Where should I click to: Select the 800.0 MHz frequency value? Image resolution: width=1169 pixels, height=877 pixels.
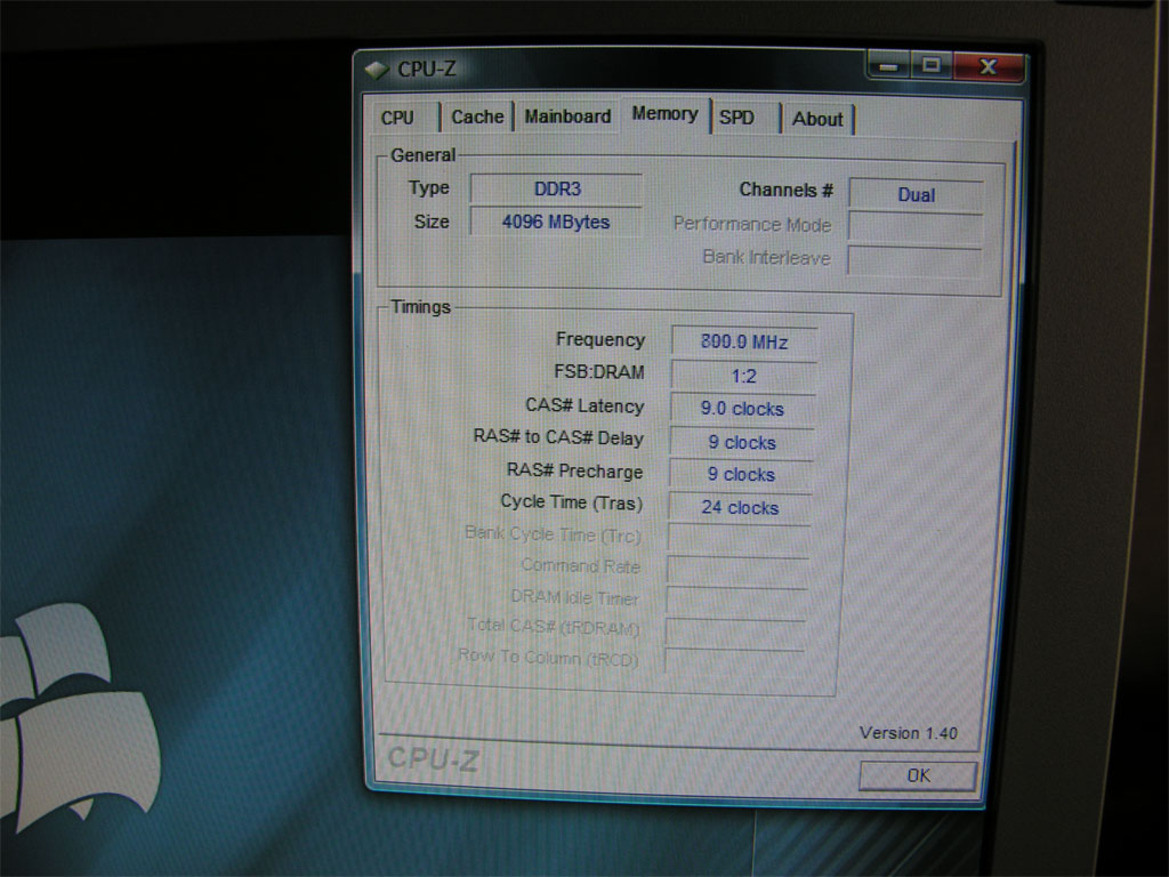click(744, 342)
